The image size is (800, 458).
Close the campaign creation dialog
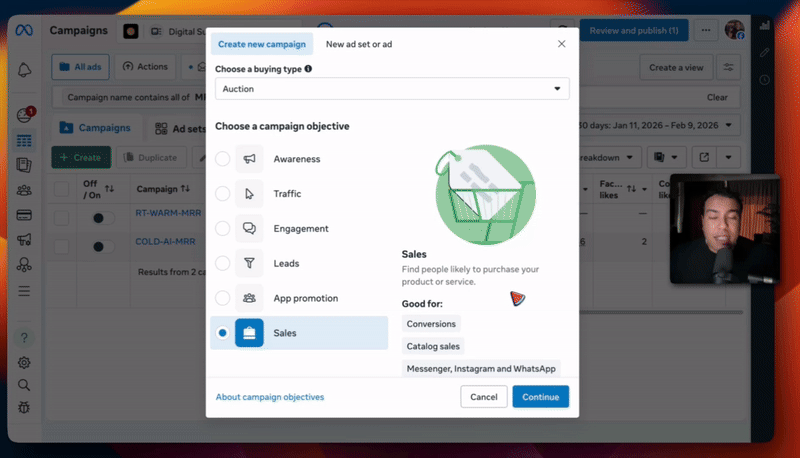click(561, 44)
